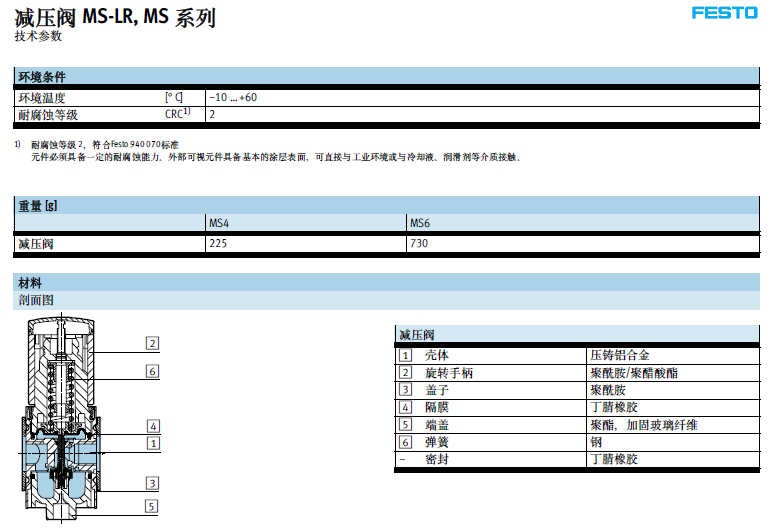
Task: Click the "隔膜" part name
Action: [x=437, y=407]
